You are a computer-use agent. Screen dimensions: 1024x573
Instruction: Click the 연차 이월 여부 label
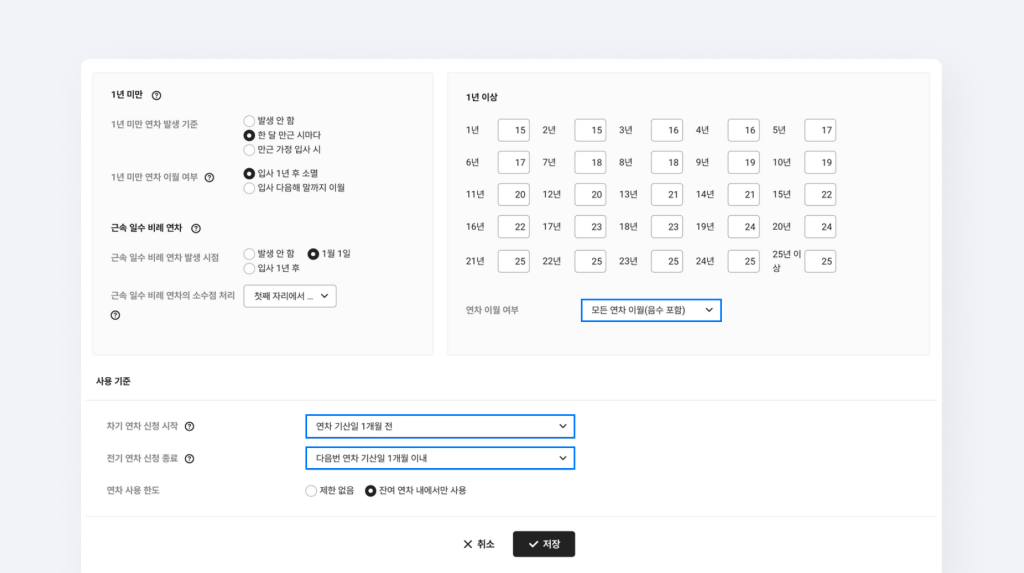click(x=492, y=310)
